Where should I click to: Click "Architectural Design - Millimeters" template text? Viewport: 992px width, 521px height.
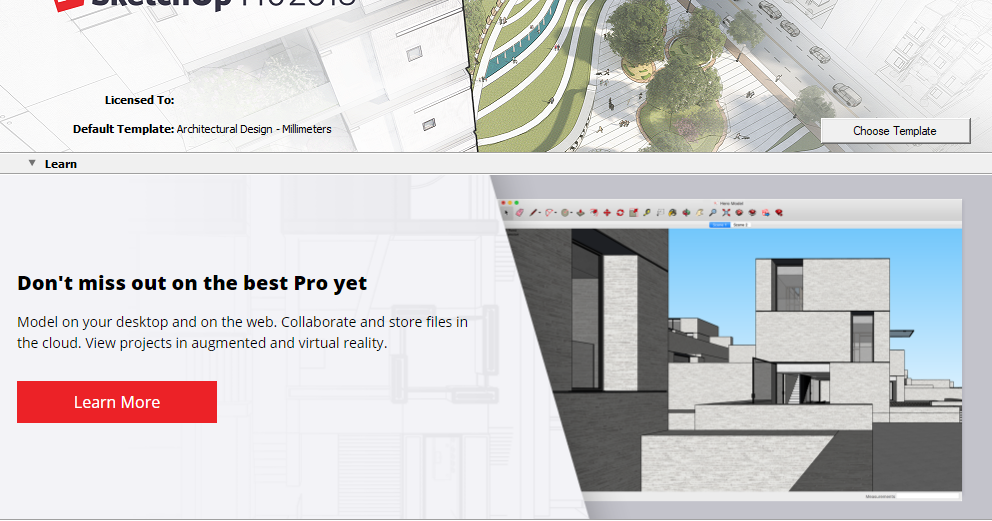point(254,129)
